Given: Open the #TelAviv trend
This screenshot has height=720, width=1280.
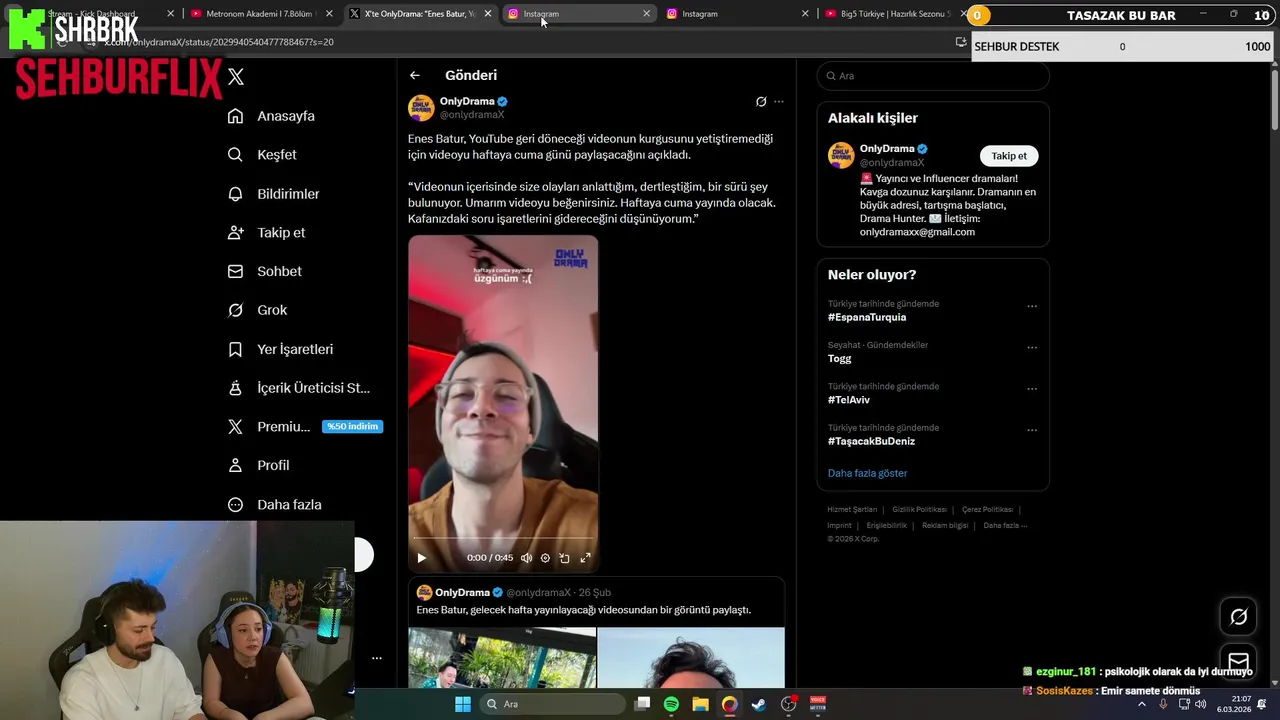Looking at the screenshot, I should 849,400.
